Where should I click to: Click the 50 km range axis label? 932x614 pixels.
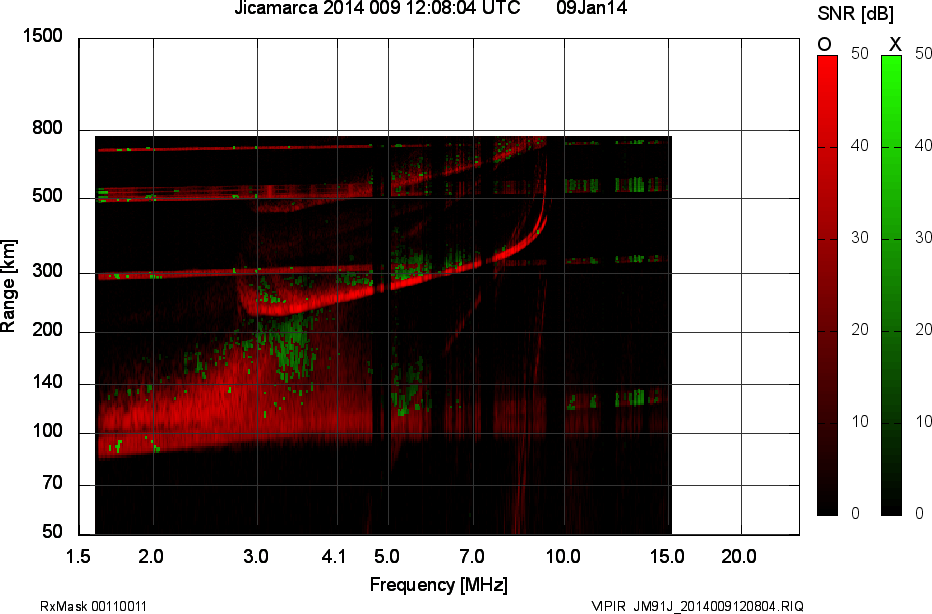click(52, 531)
